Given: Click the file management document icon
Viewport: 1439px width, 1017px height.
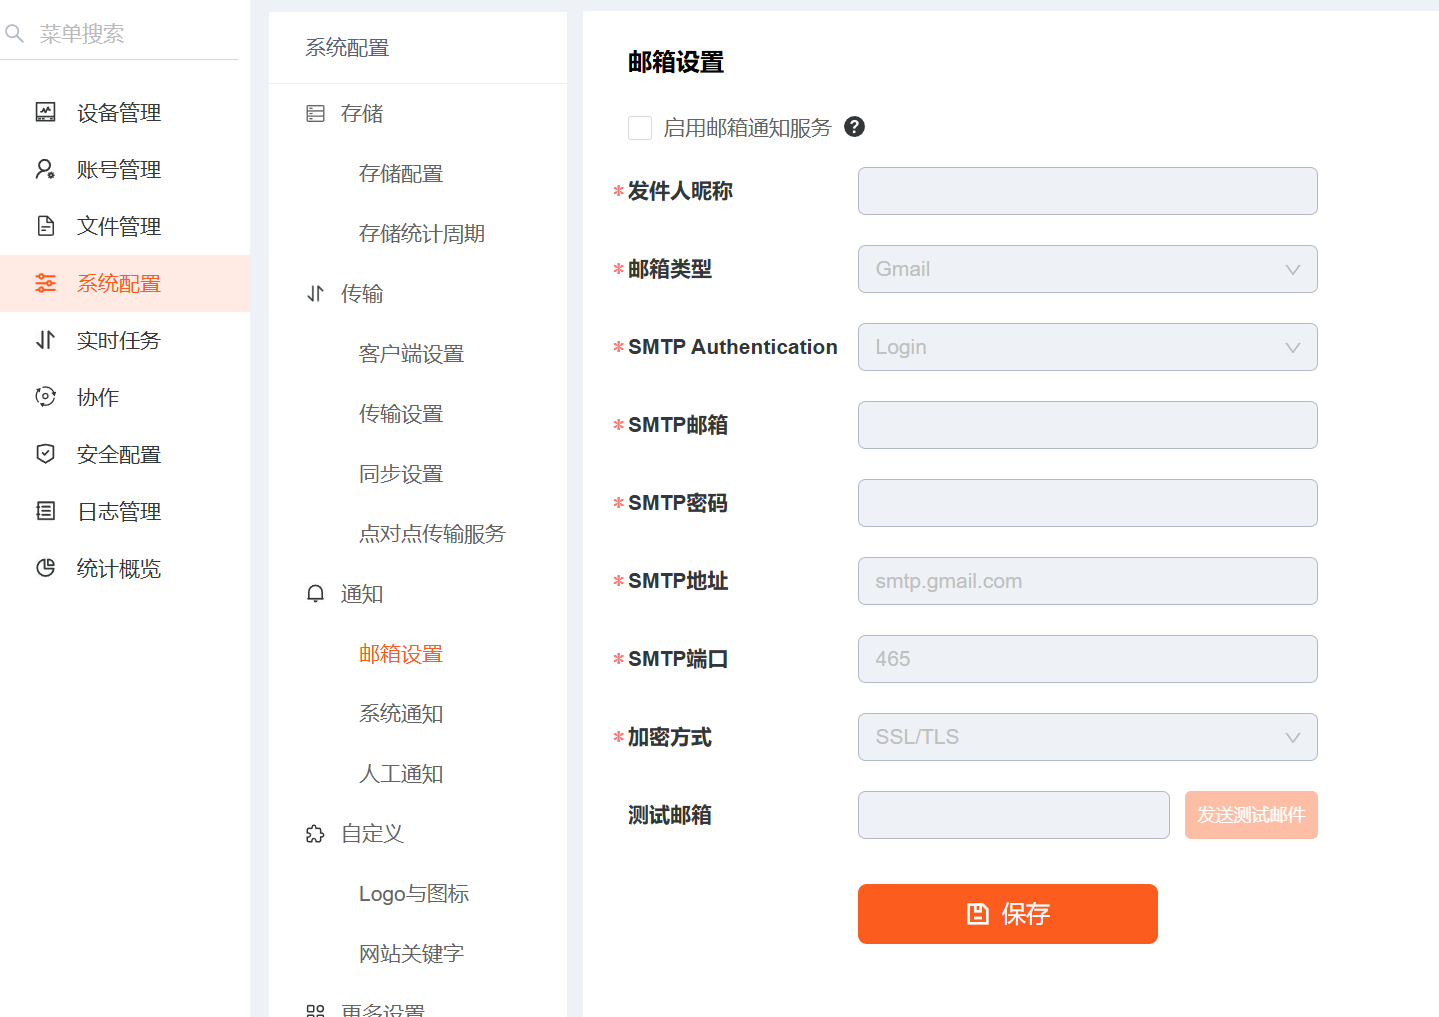Looking at the screenshot, I should pyautogui.click(x=45, y=226).
